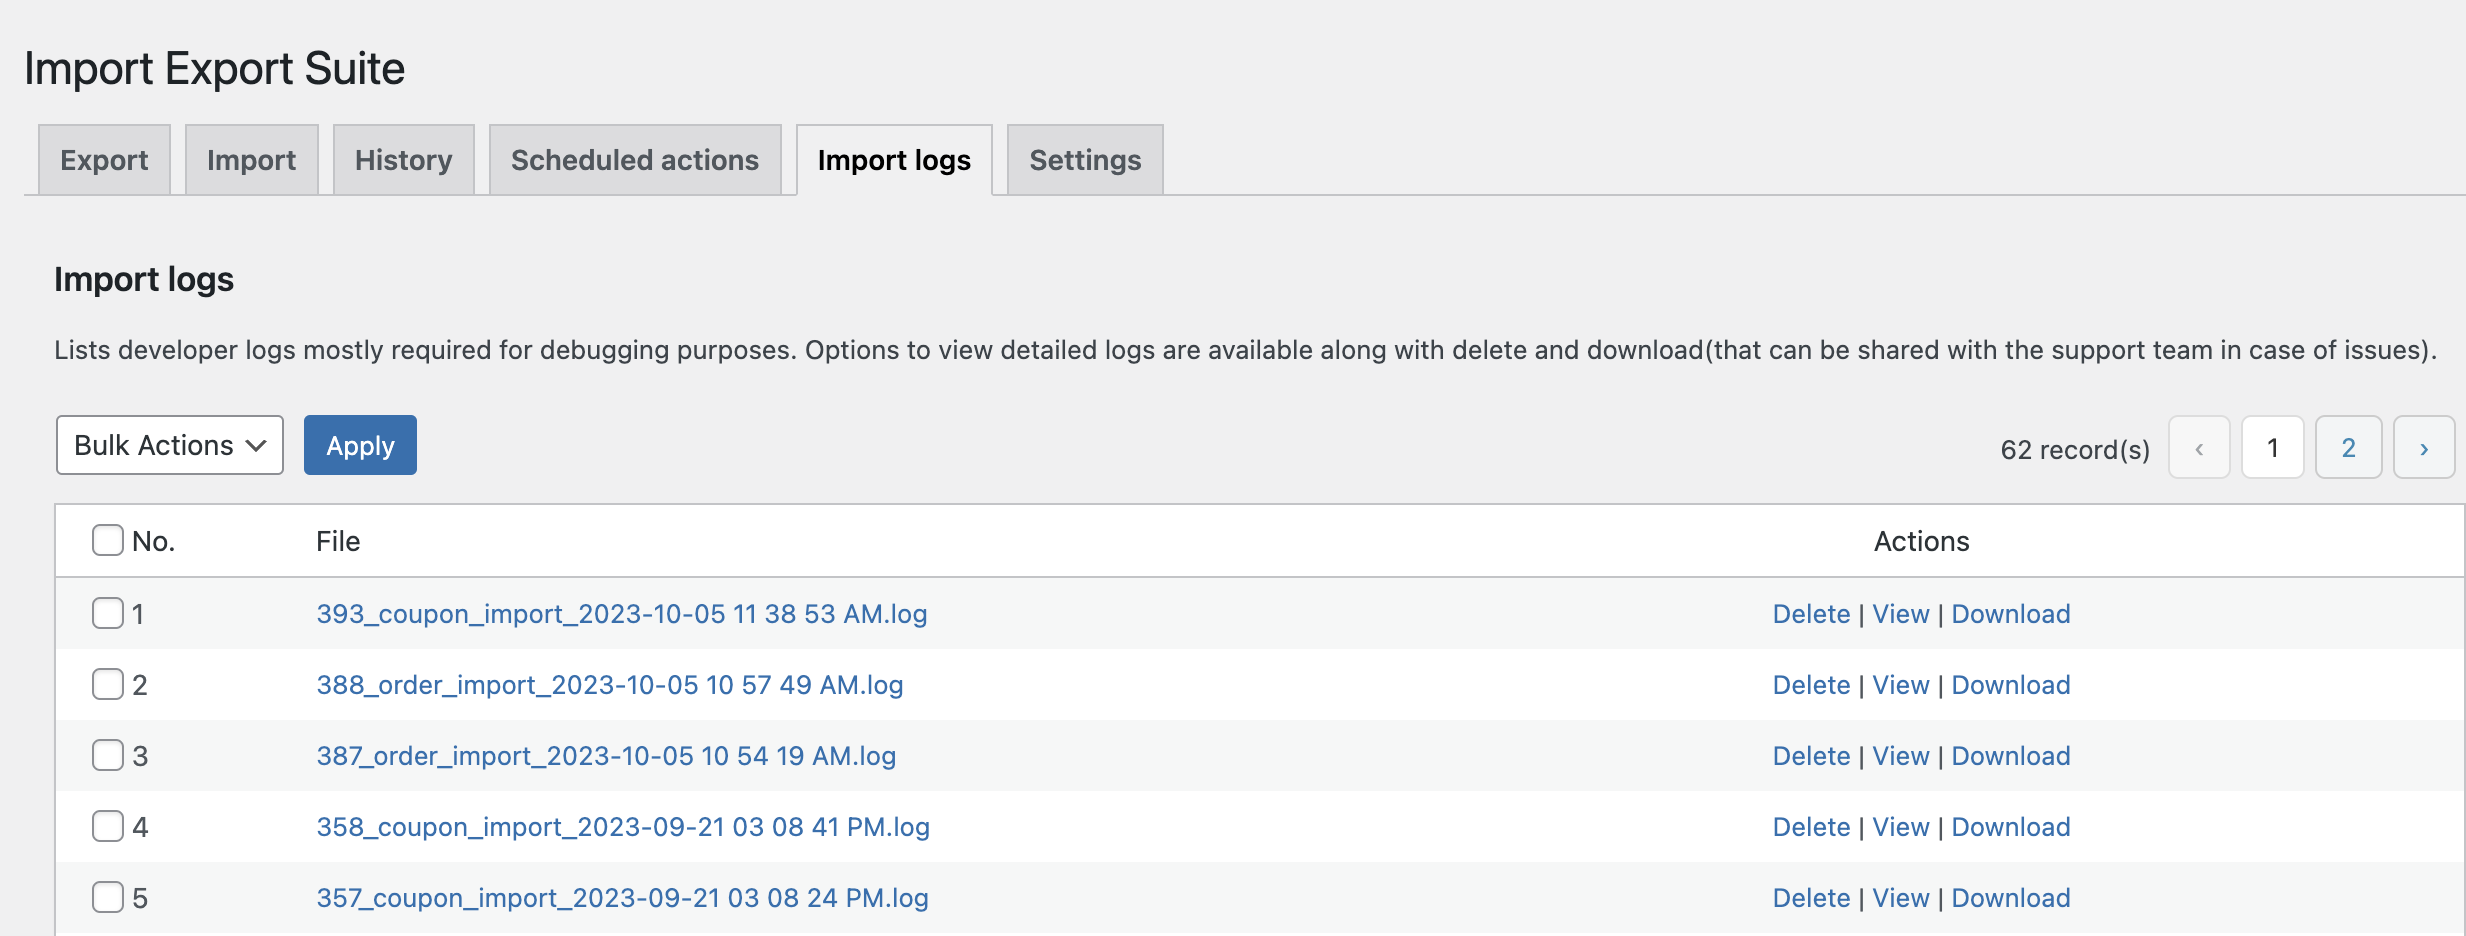Check the checkbox for log entry 3

click(107, 755)
